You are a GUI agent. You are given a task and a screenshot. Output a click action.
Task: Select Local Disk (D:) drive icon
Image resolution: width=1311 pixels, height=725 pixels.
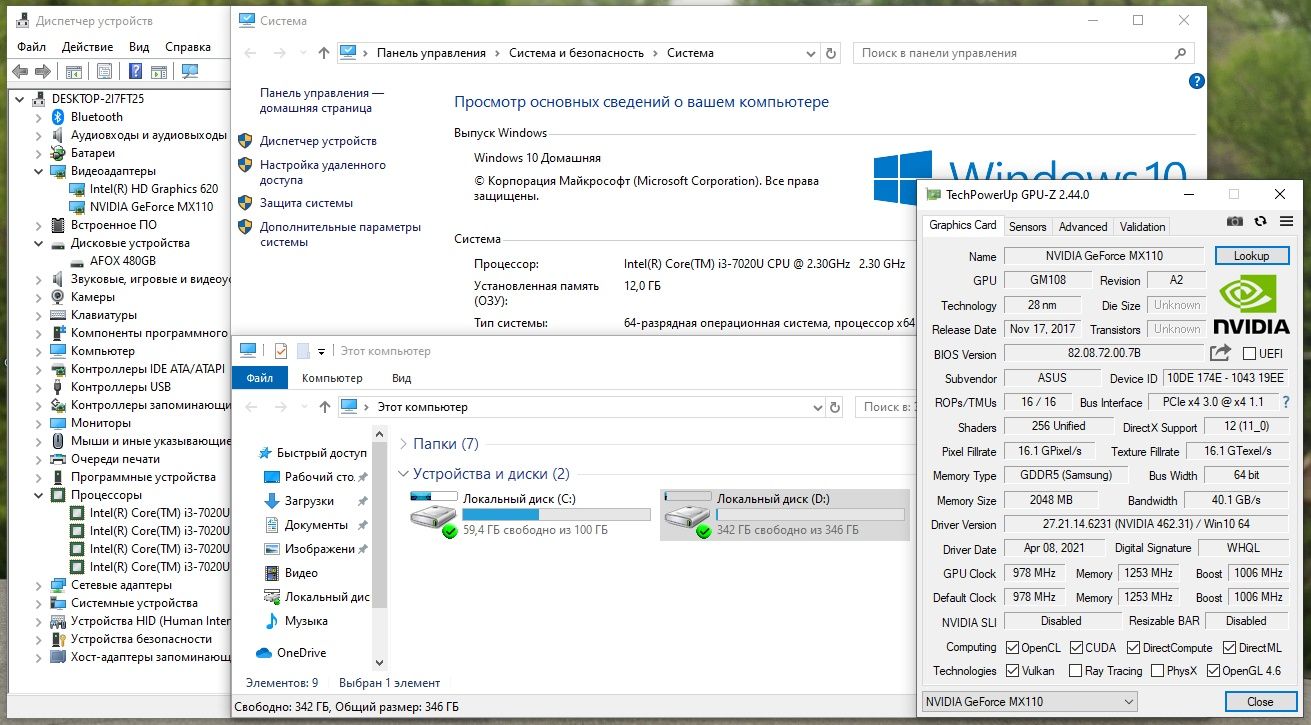coord(687,515)
